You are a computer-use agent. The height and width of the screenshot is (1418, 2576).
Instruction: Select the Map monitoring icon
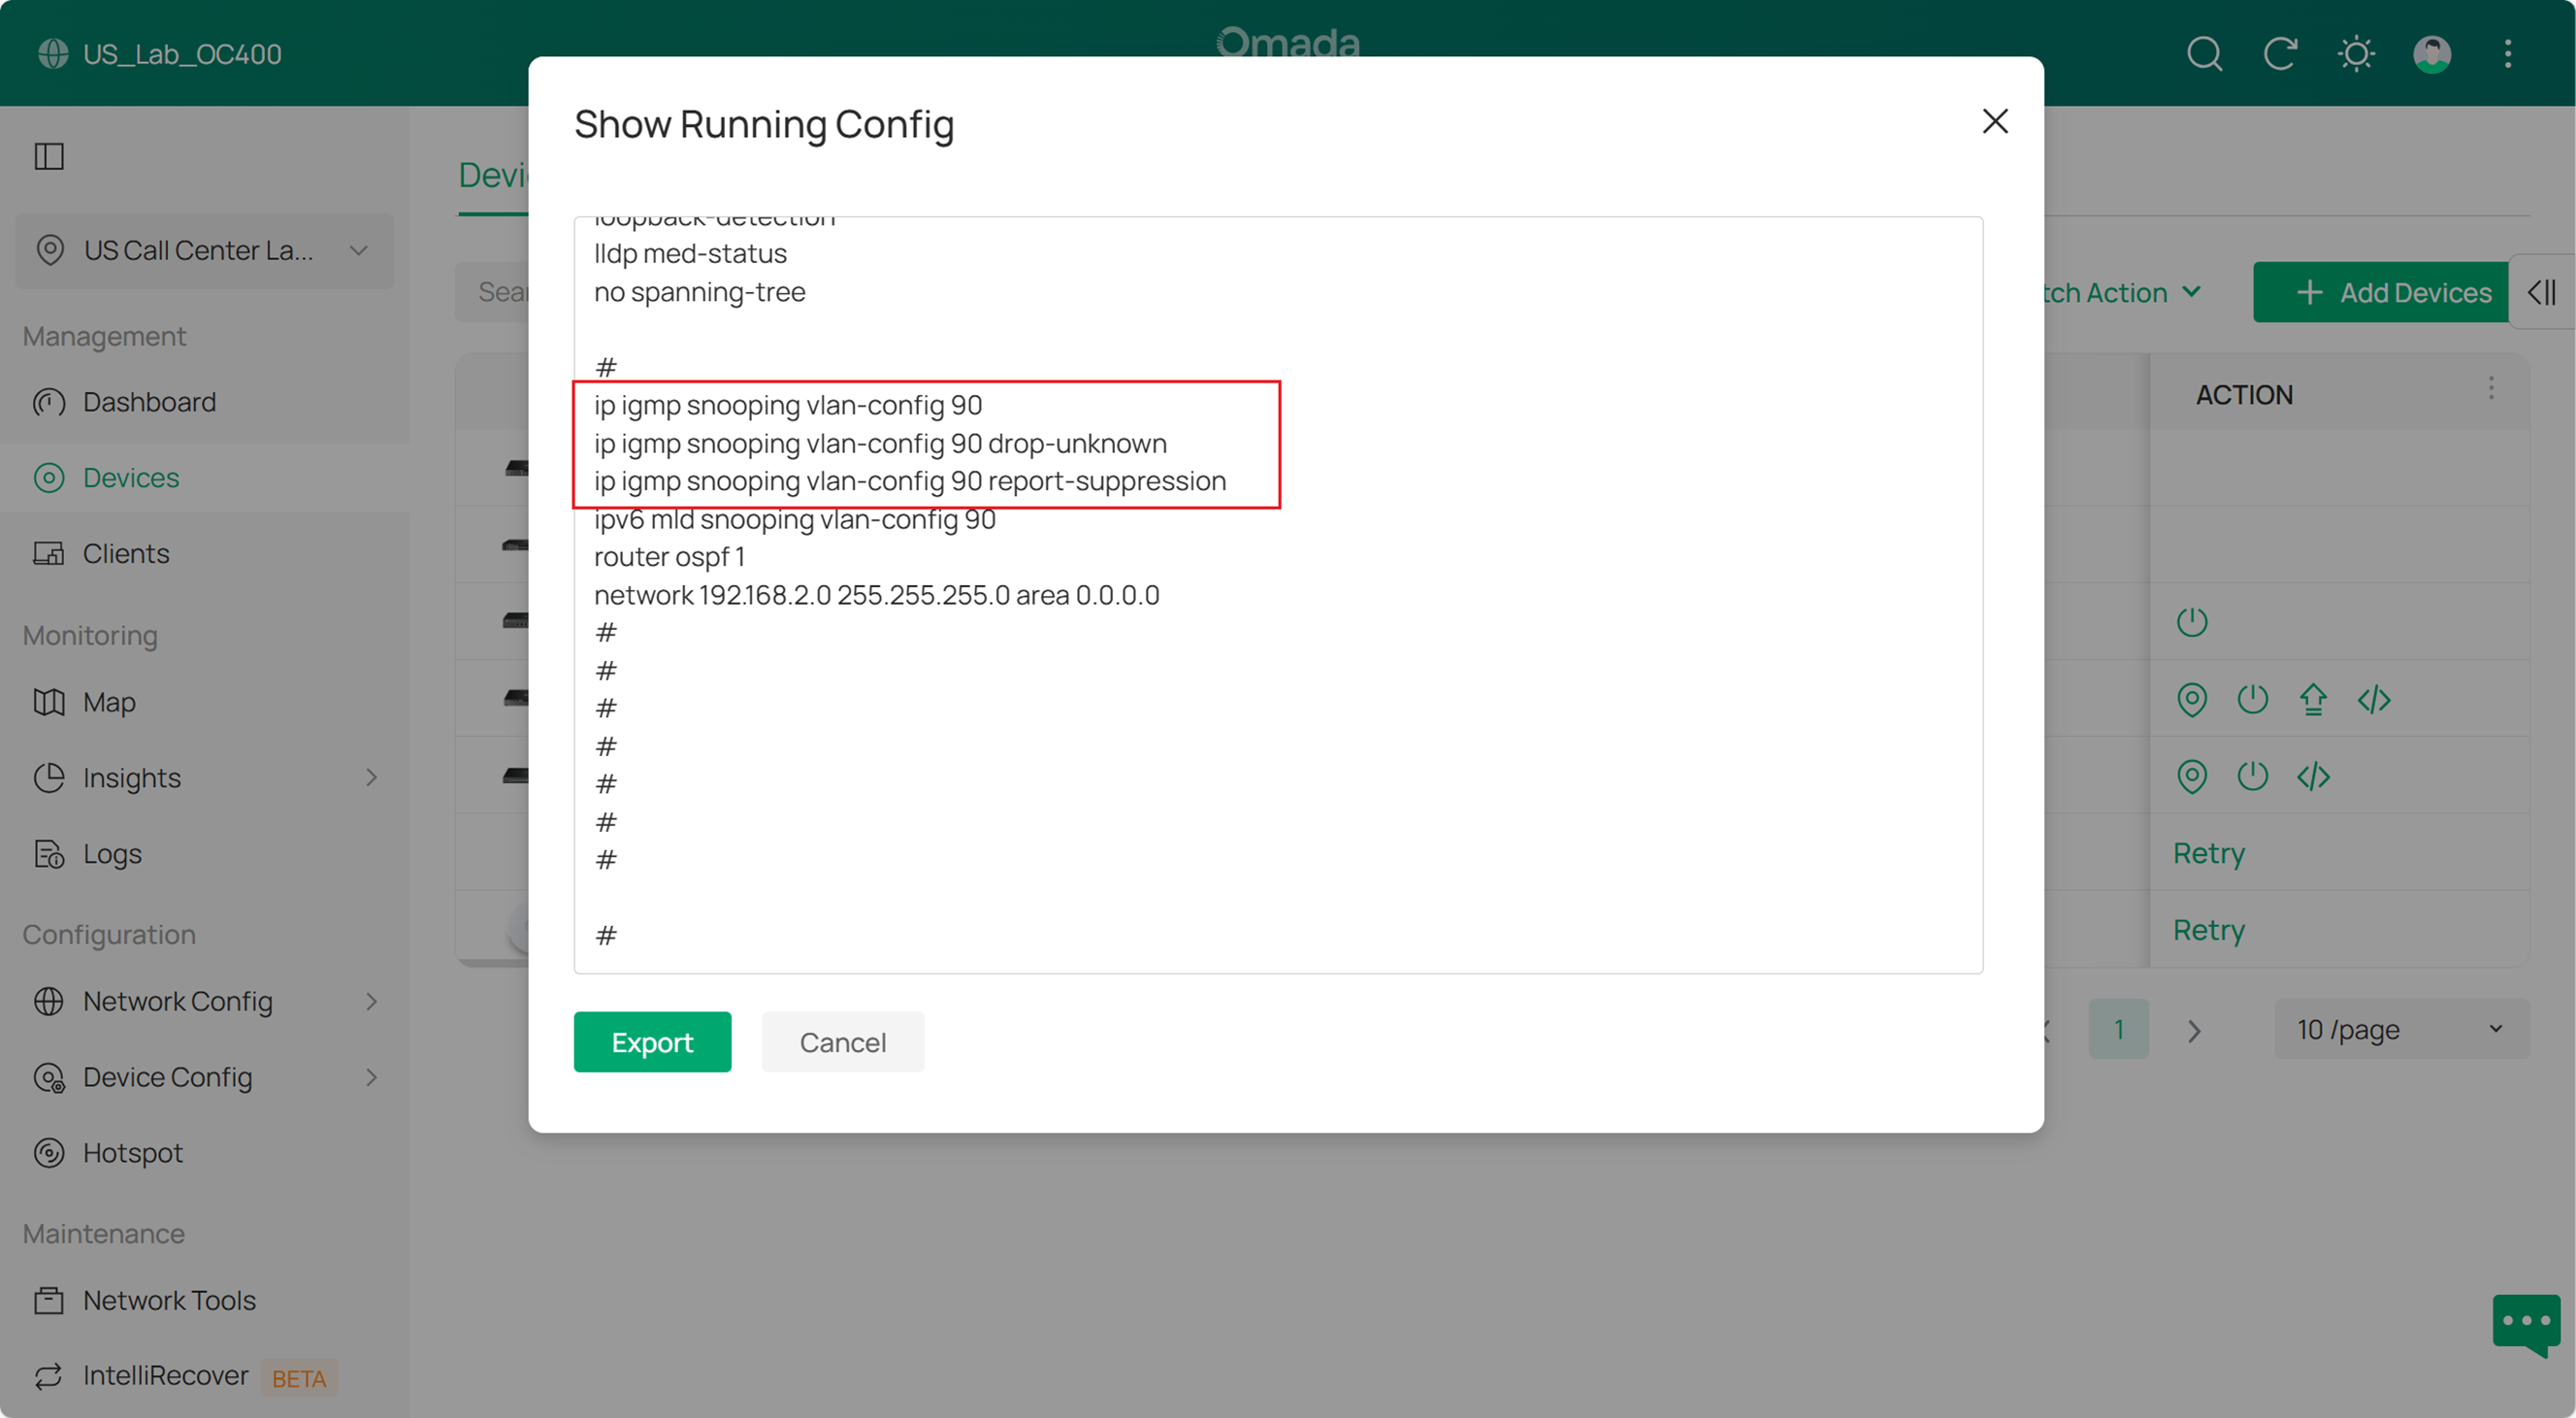49,702
